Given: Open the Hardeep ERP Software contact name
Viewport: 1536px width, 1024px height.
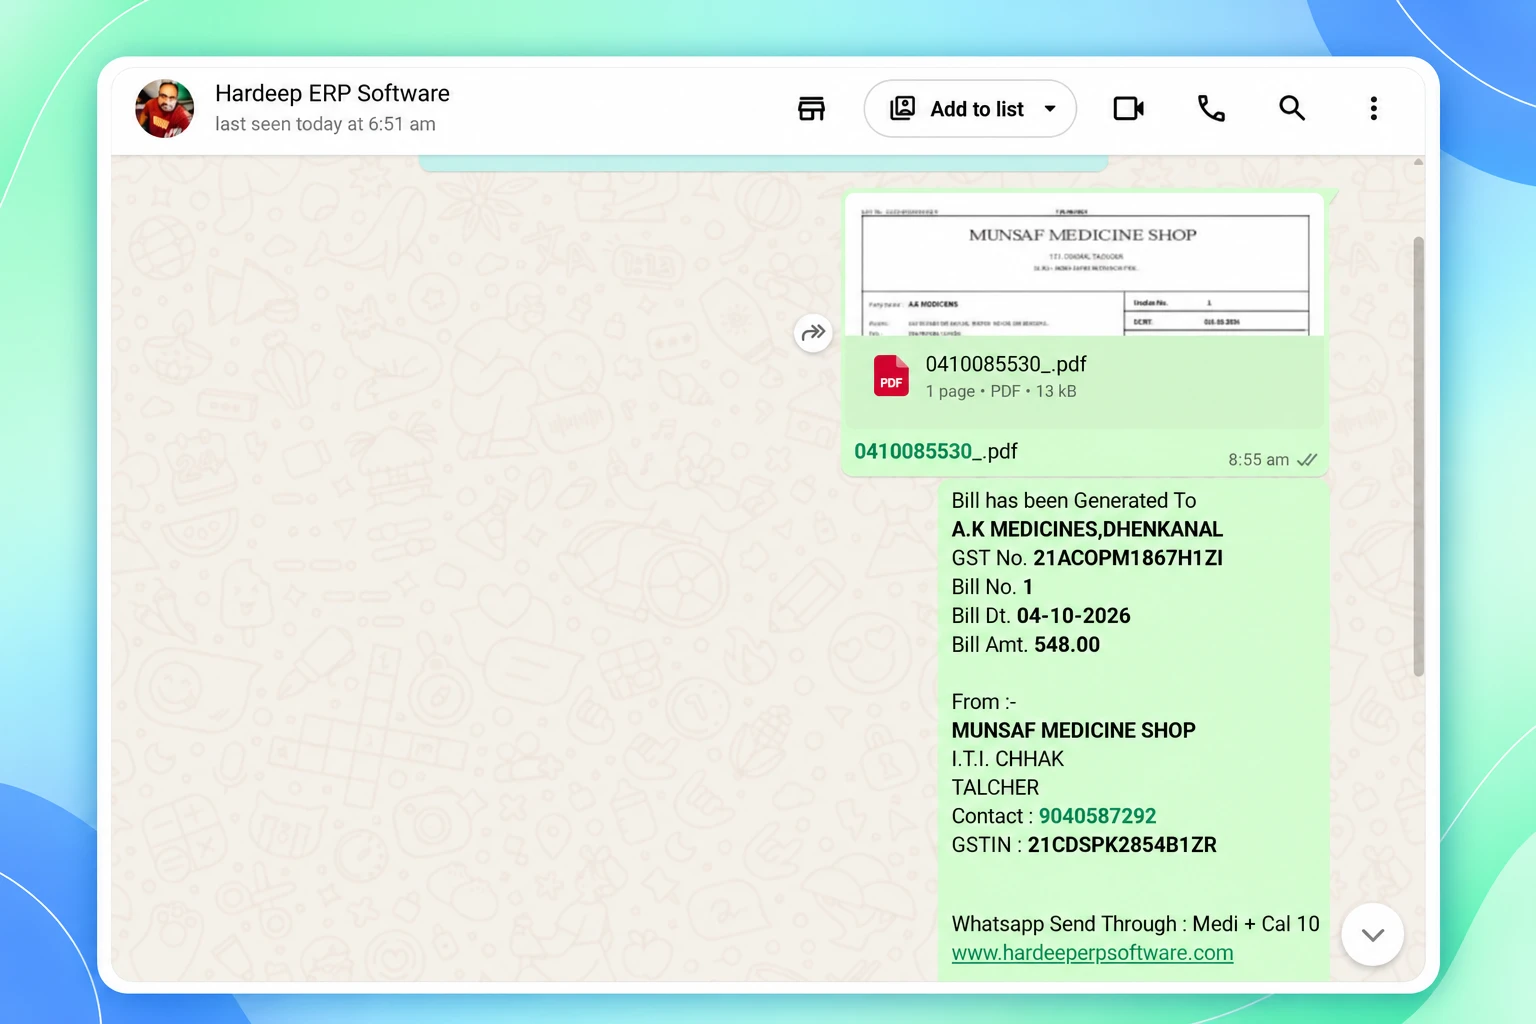Looking at the screenshot, I should (332, 93).
